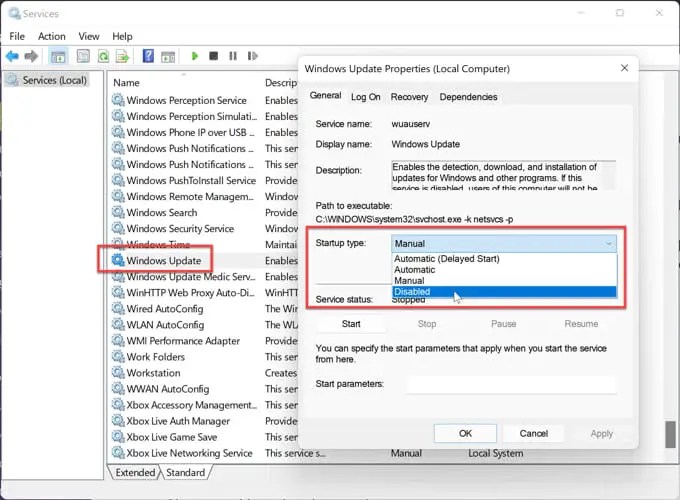Choose Automatic (Delayed Start) startup option
680x500 pixels.
tap(504, 259)
